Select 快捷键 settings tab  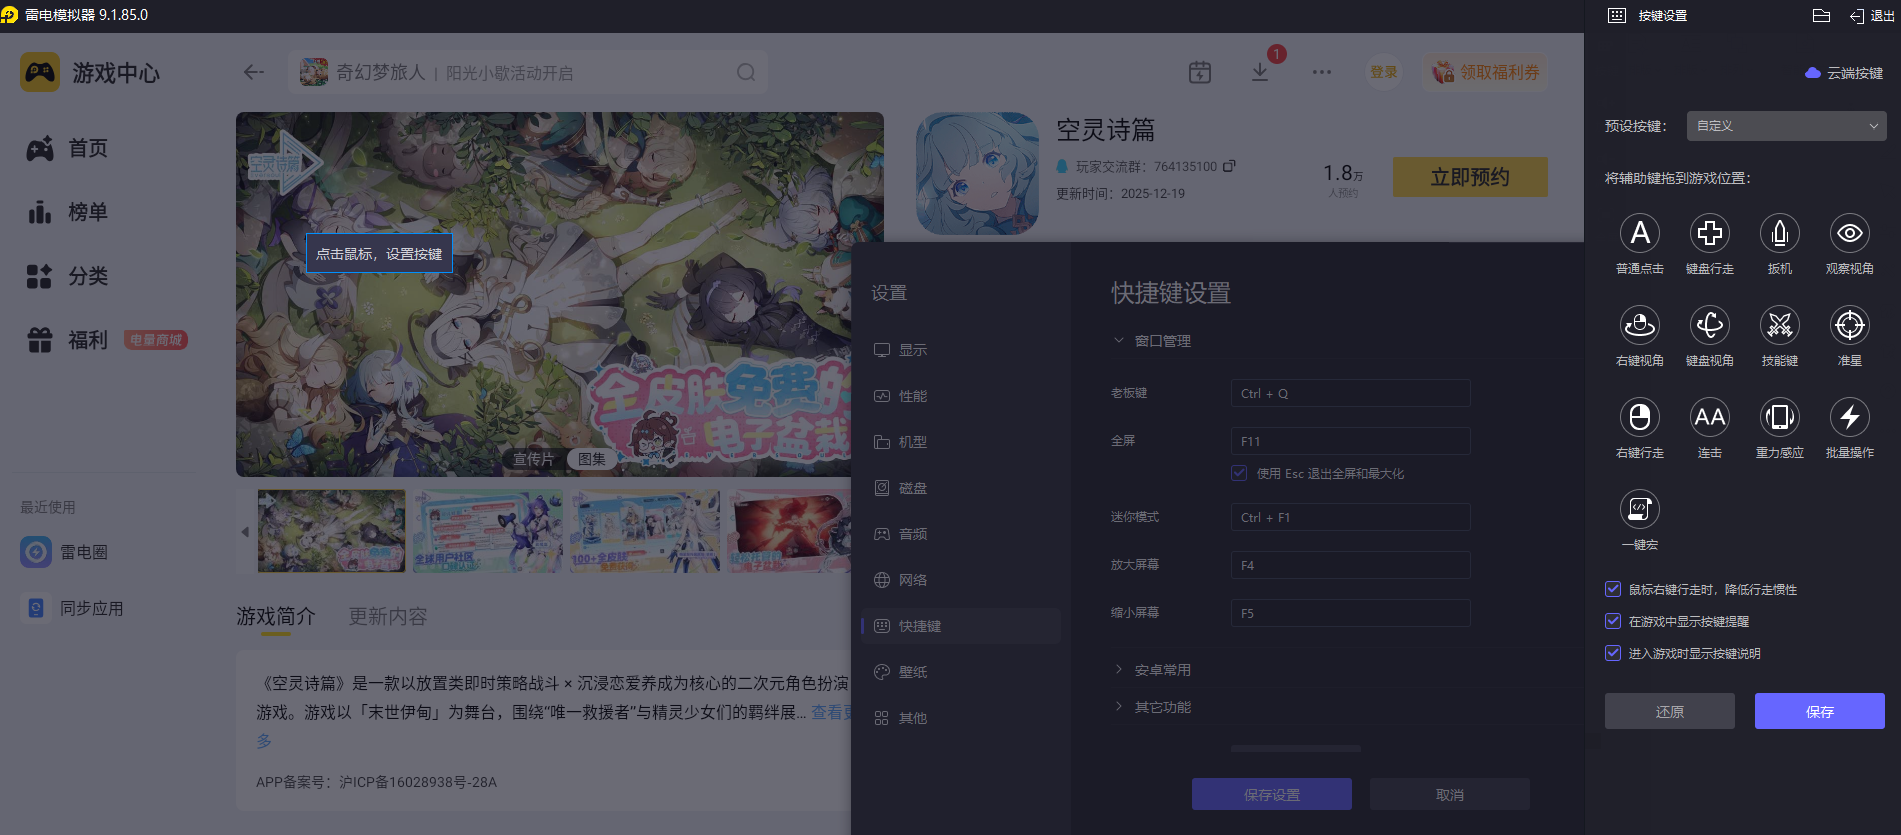point(961,626)
